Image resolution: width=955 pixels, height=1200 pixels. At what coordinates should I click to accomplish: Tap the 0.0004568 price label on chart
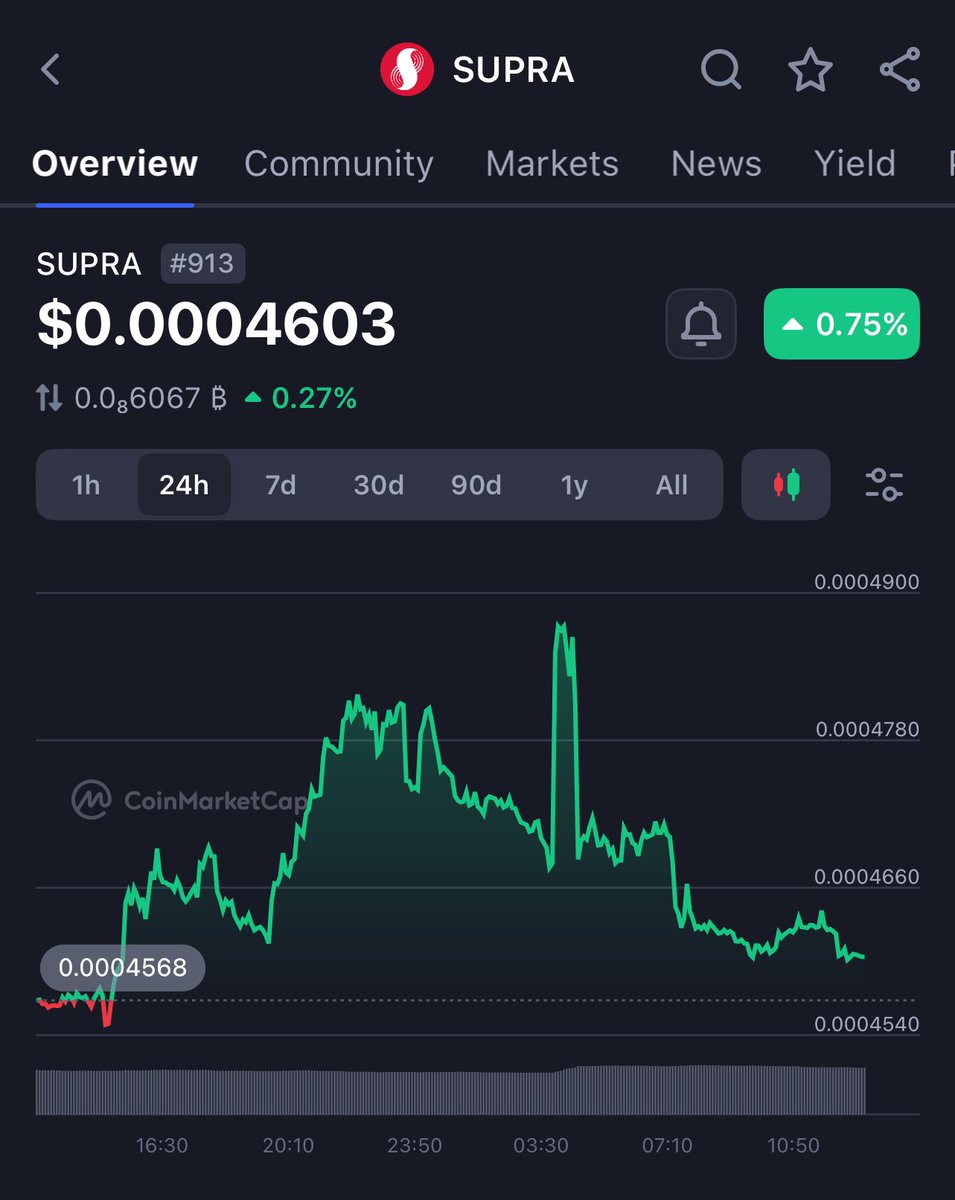pyautogui.click(x=123, y=968)
